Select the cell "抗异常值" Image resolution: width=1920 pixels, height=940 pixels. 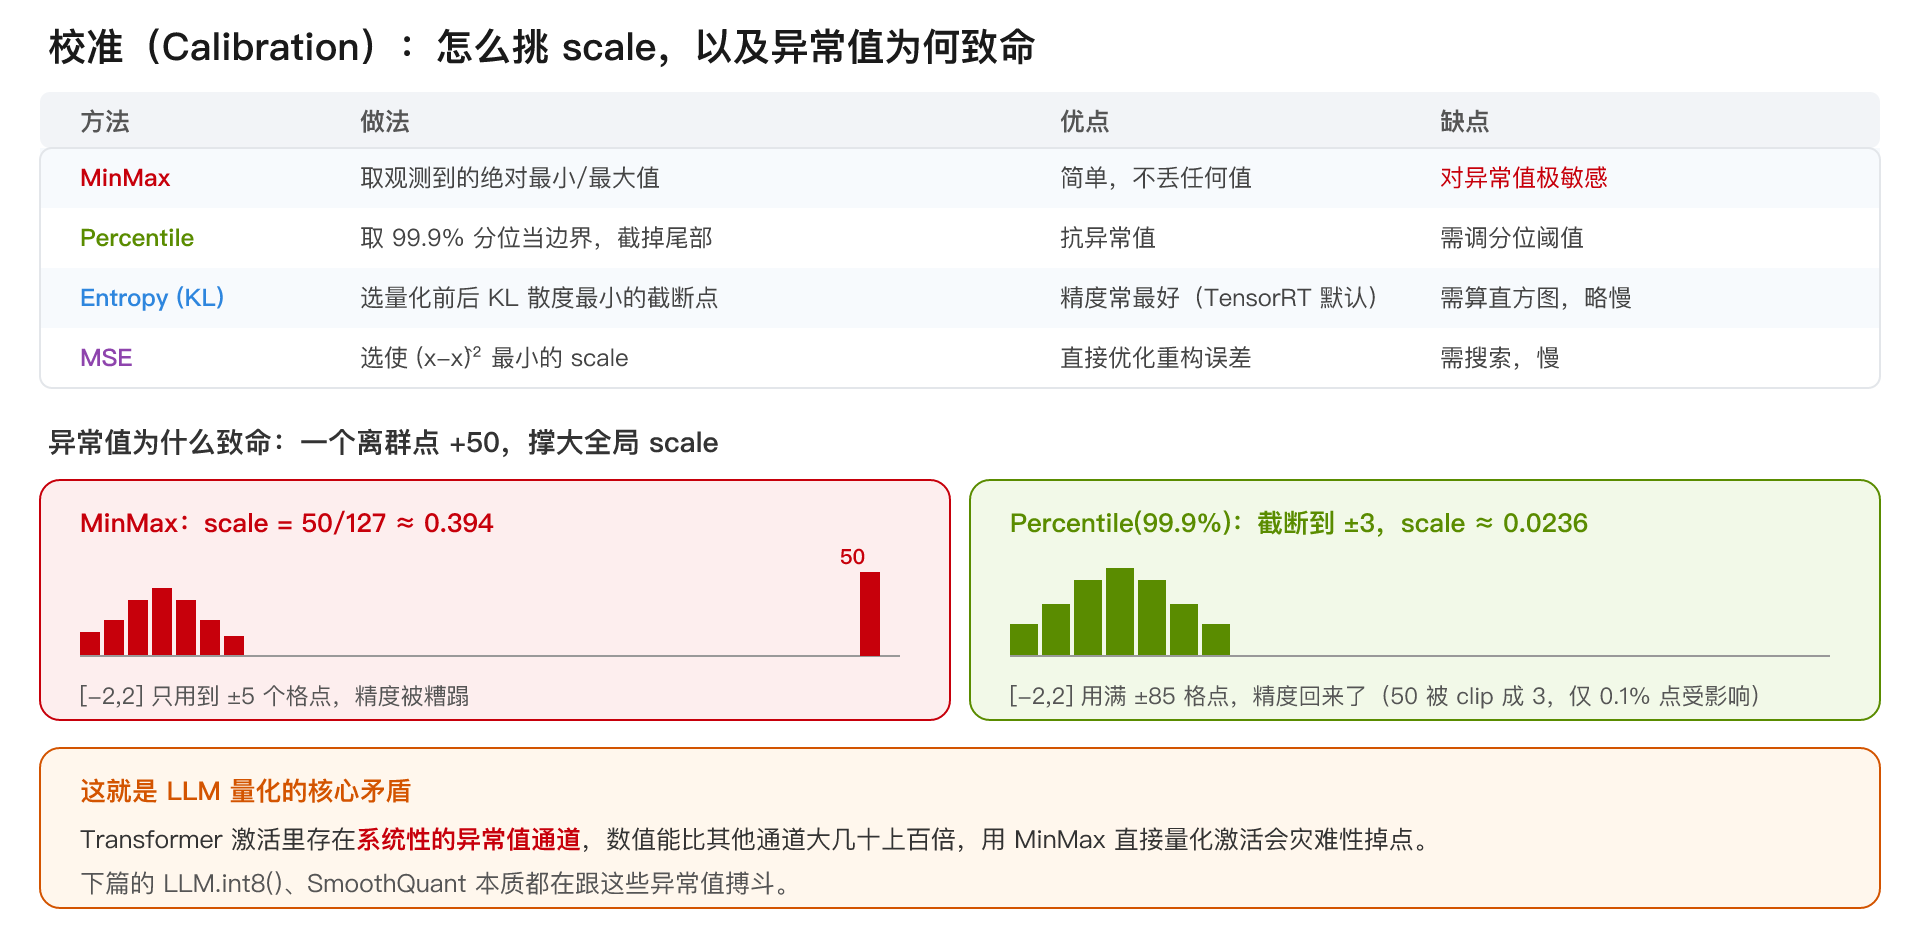(1108, 238)
